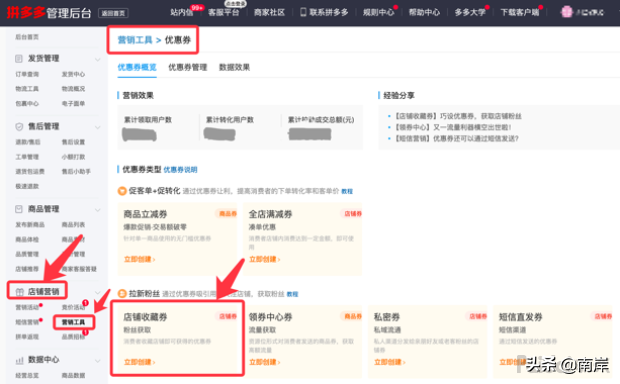Open 包裹中心 in the sidebar
620x384 pixels.
27,104
